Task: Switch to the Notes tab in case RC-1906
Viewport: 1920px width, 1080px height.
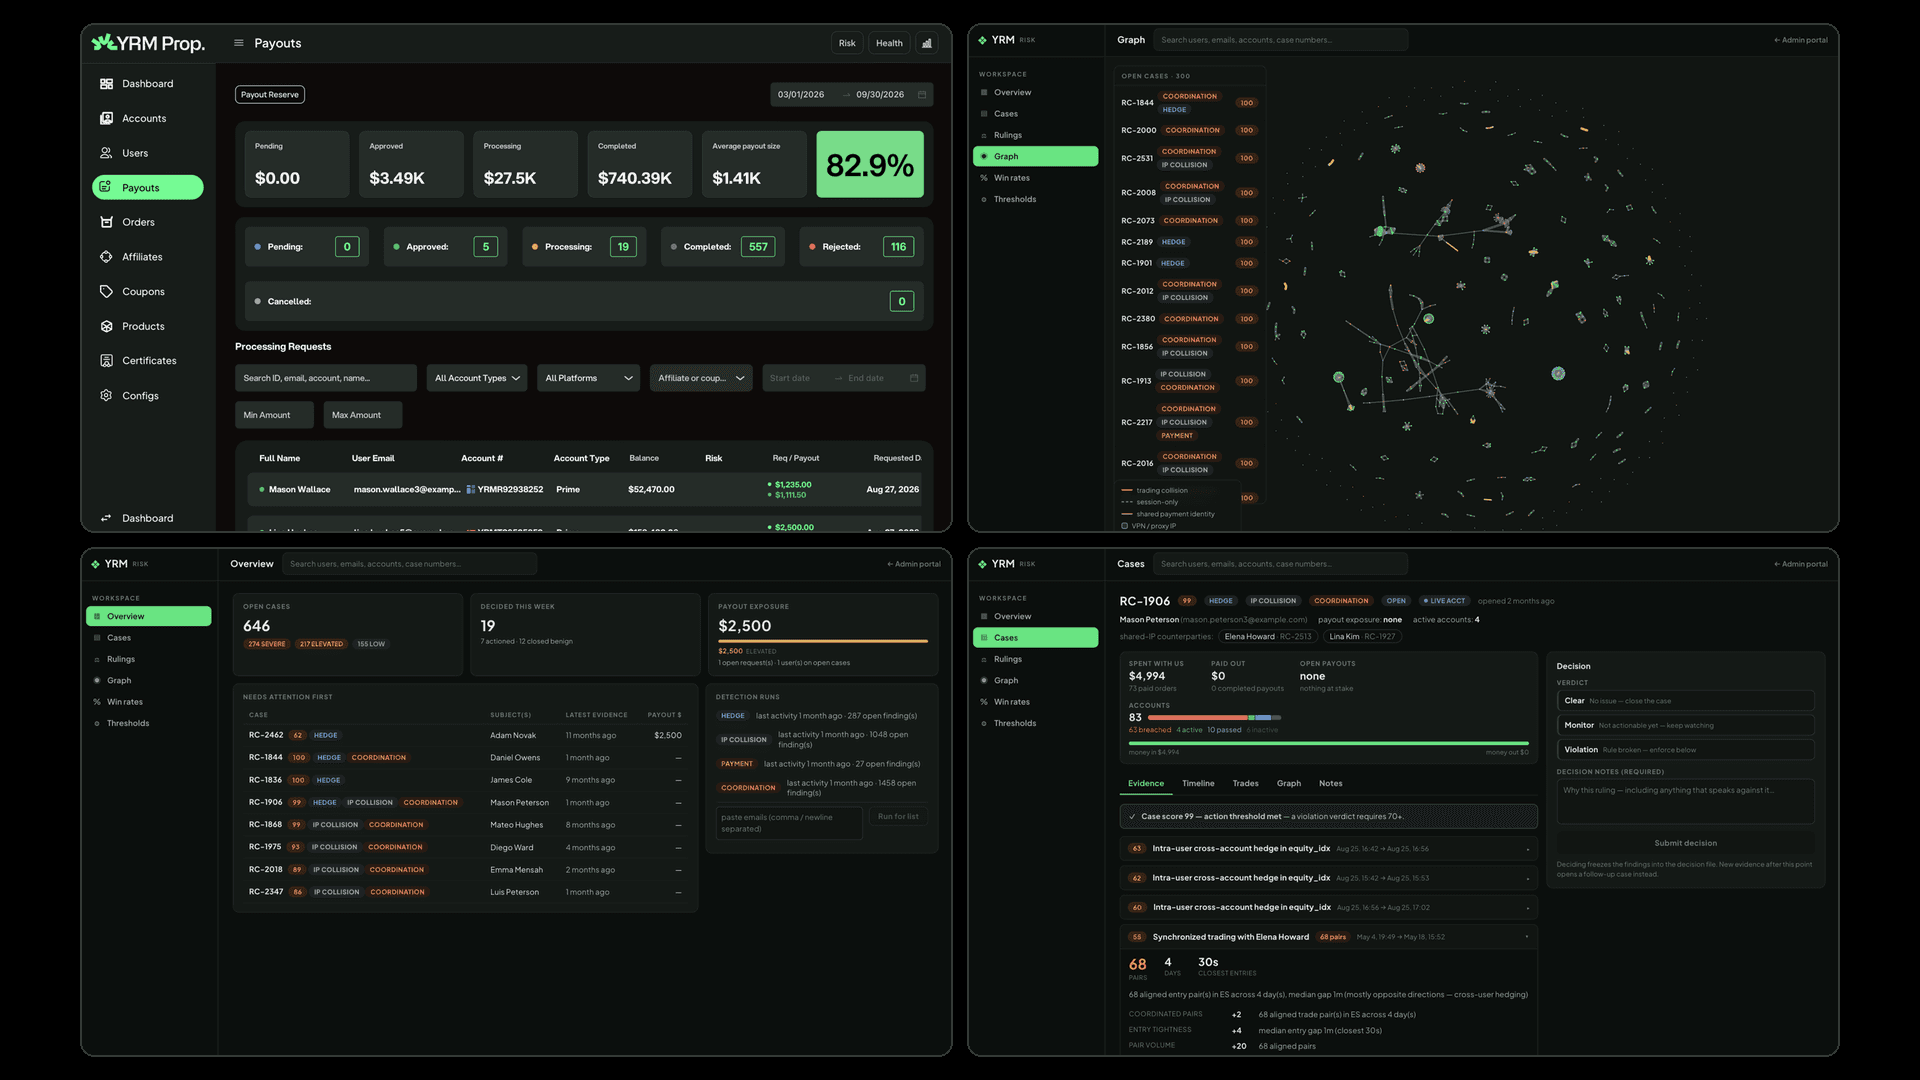Action: pos(1330,784)
